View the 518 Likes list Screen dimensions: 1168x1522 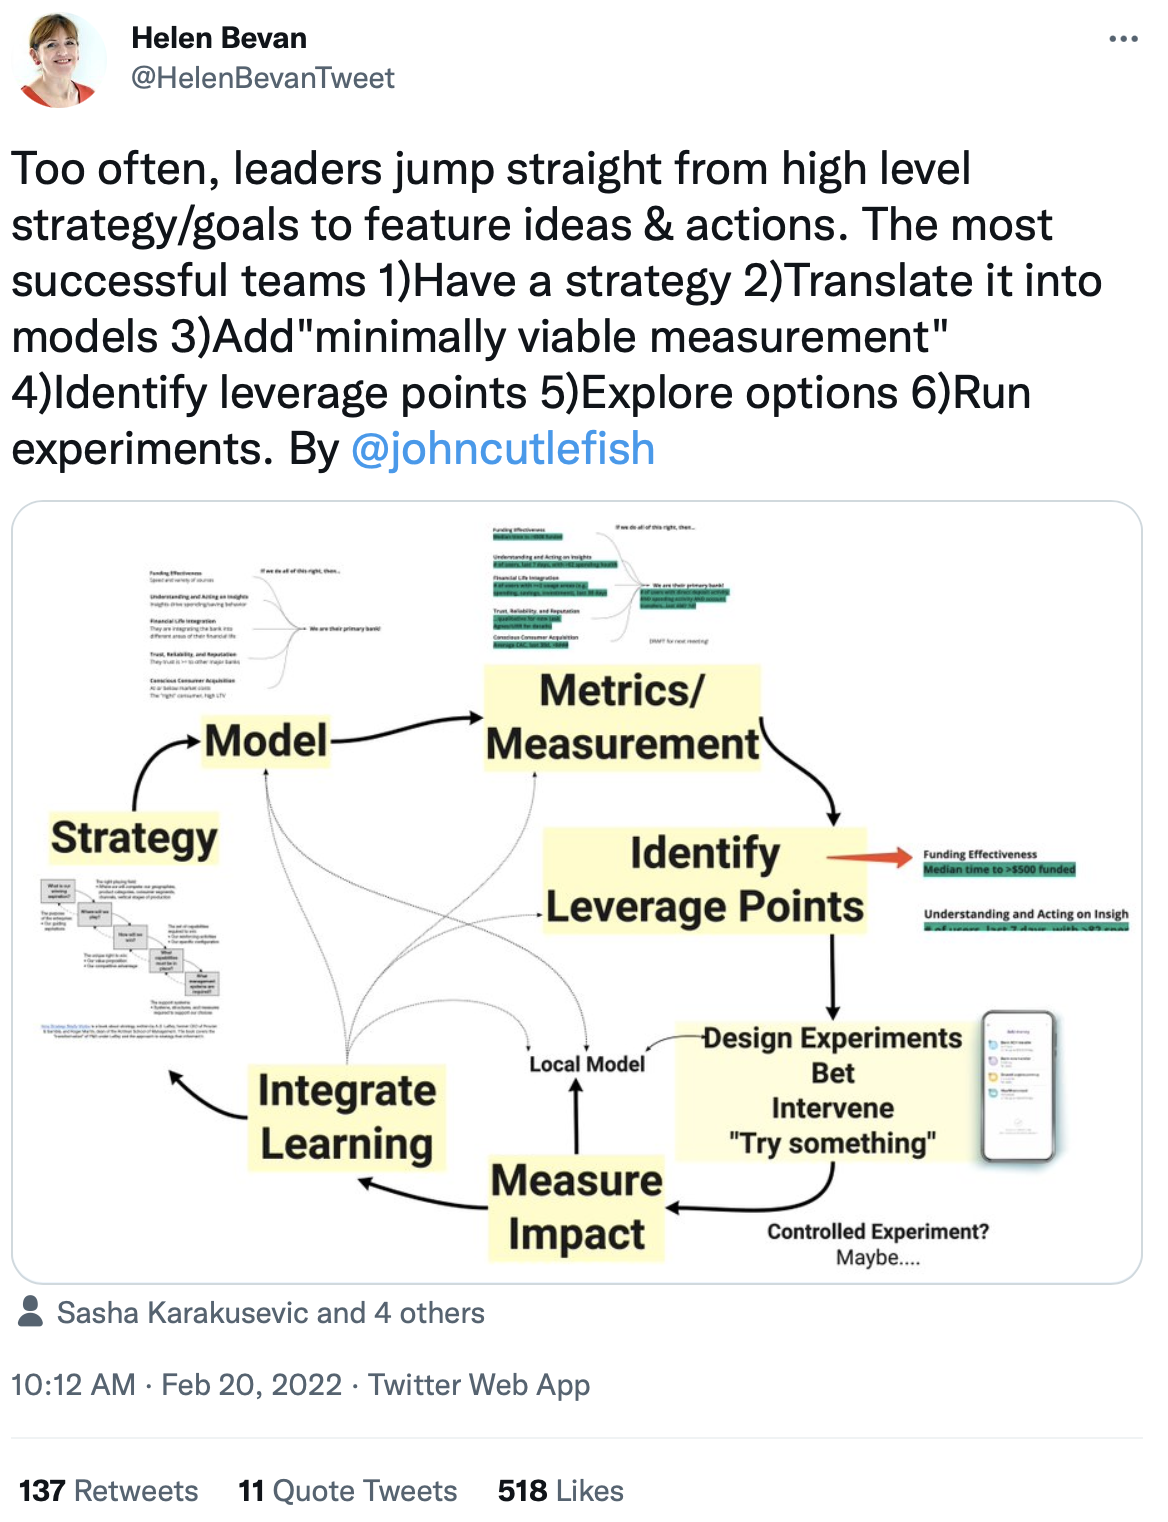point(560,1490)
